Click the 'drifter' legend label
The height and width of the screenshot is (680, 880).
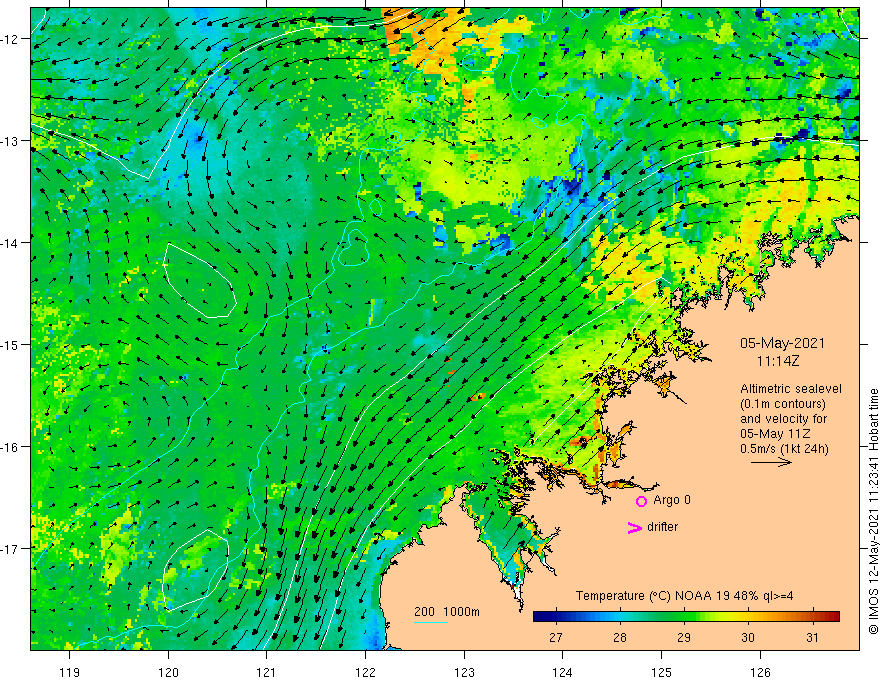(x=662, y=527)
